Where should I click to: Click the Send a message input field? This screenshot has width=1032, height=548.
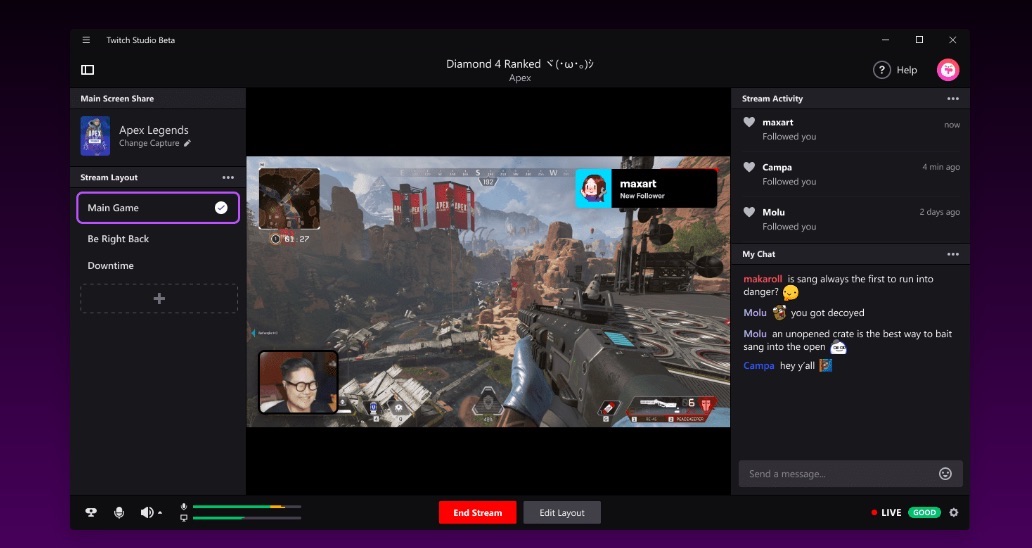850,474
